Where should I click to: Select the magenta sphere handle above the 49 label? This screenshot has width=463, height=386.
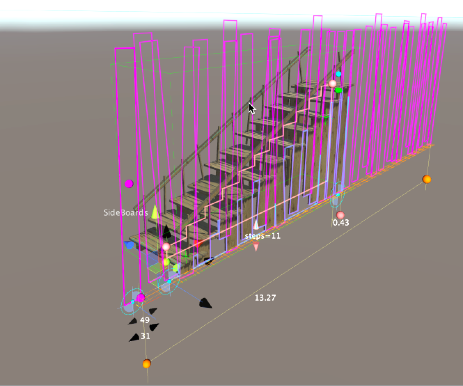click(x=141, y=298)
